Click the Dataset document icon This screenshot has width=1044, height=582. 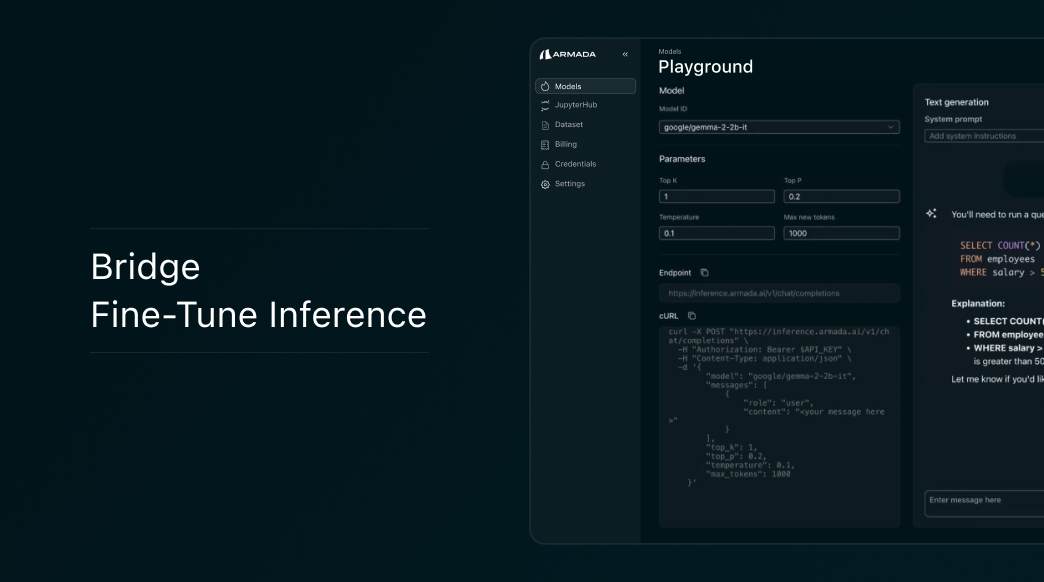(x=545, y=125)
